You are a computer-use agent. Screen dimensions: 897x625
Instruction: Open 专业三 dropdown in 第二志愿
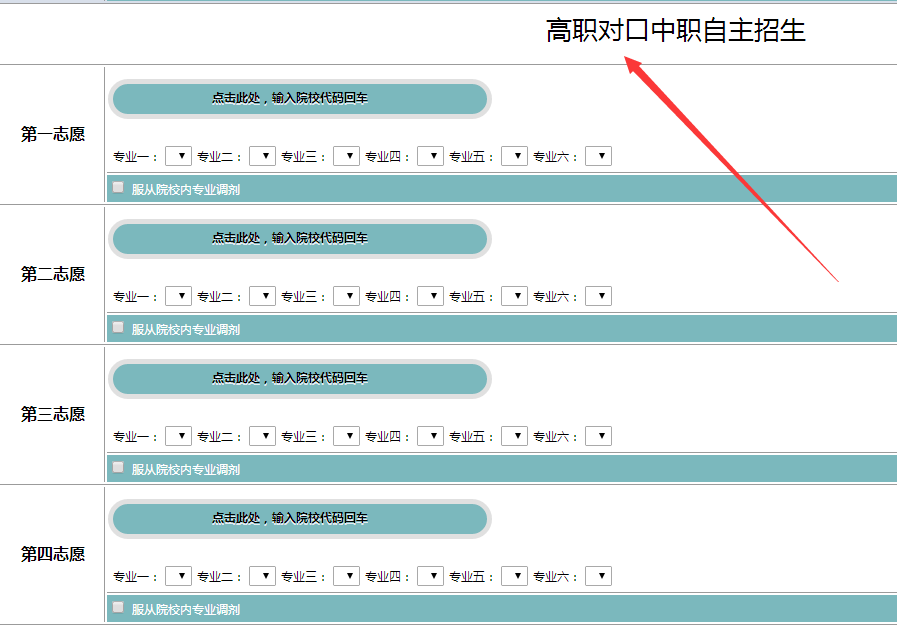(346, 296)
